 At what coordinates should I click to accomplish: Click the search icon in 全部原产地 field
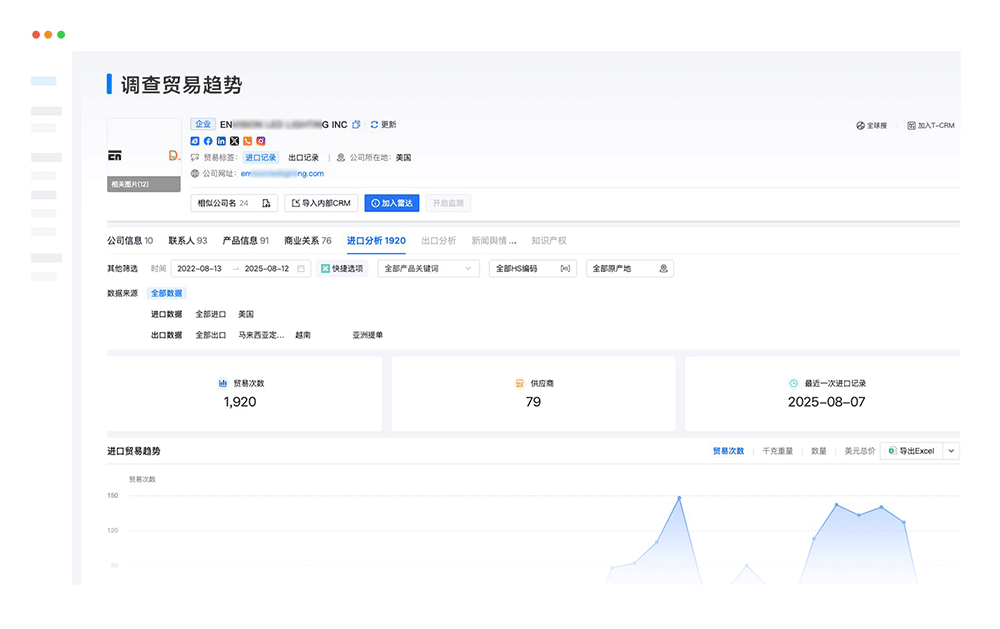[x=662, y=268]
